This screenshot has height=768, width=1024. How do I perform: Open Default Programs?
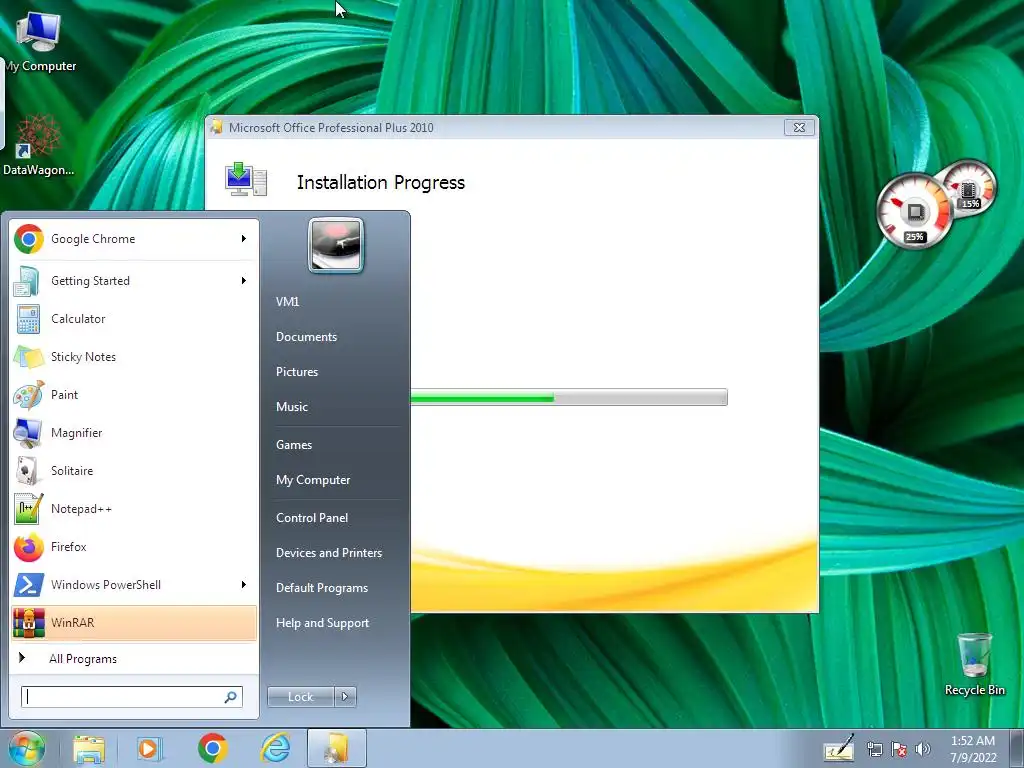321,588
